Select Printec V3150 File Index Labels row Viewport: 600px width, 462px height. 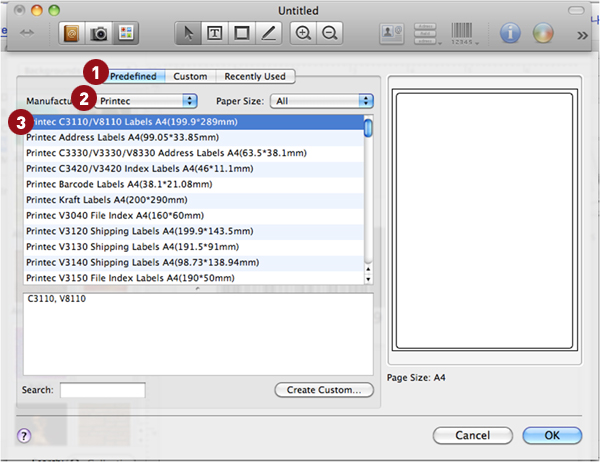[x=194, y=278]
